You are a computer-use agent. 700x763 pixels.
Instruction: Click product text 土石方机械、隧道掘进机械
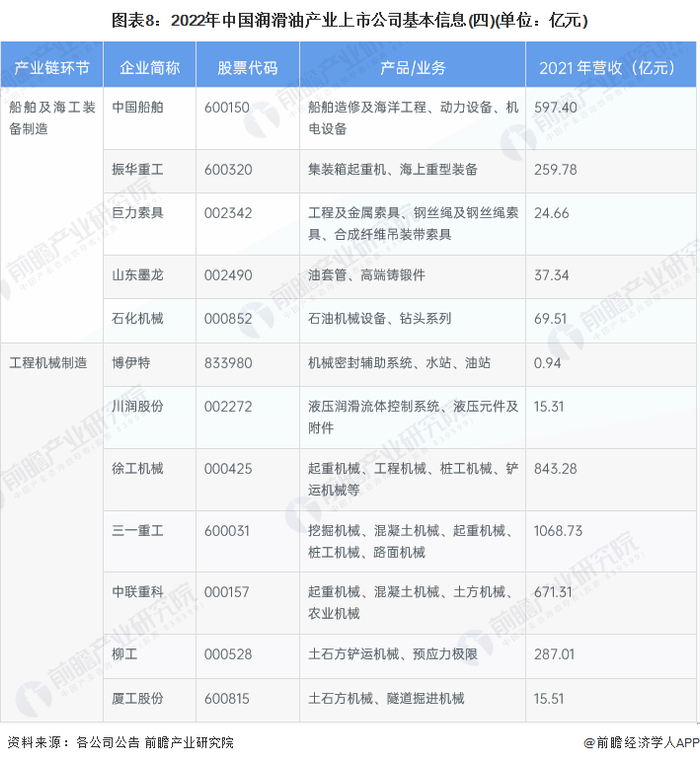[x=386, y=698]
